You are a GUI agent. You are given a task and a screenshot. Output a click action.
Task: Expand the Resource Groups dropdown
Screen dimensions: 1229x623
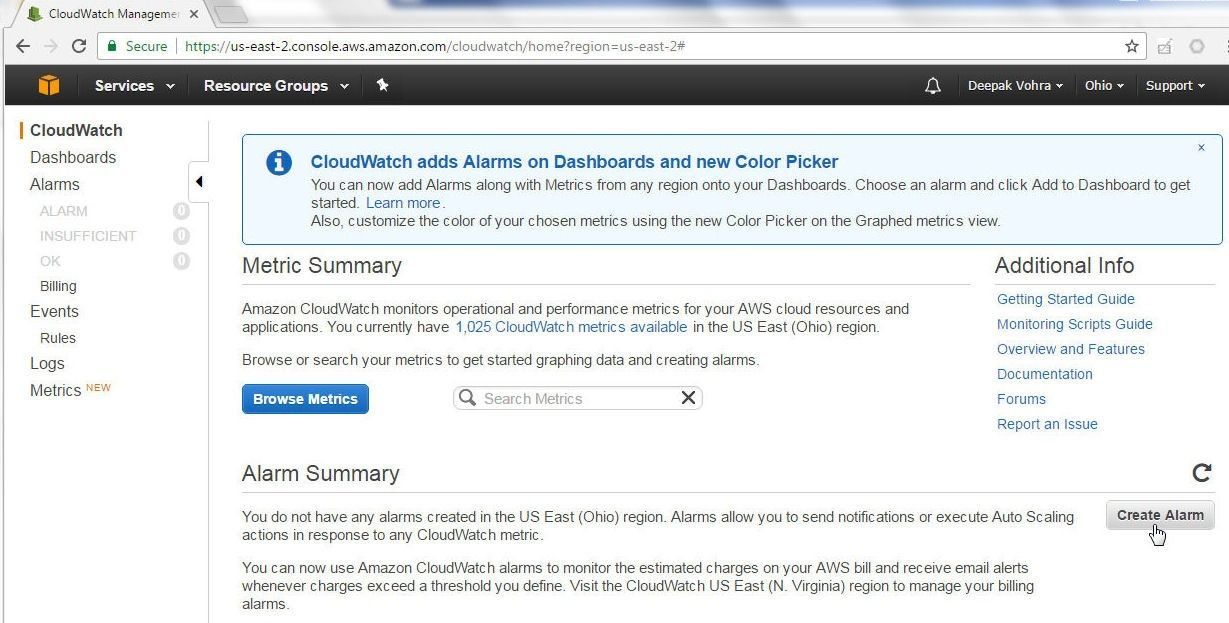(x=276, y=86)
